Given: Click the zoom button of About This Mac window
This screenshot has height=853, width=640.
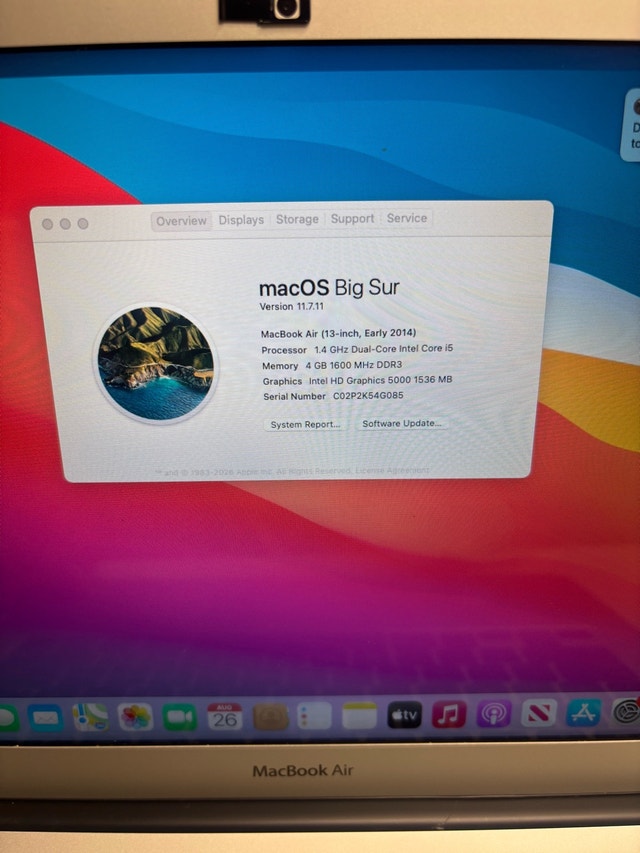Looking at the screenshot, I should click(83, 223).
